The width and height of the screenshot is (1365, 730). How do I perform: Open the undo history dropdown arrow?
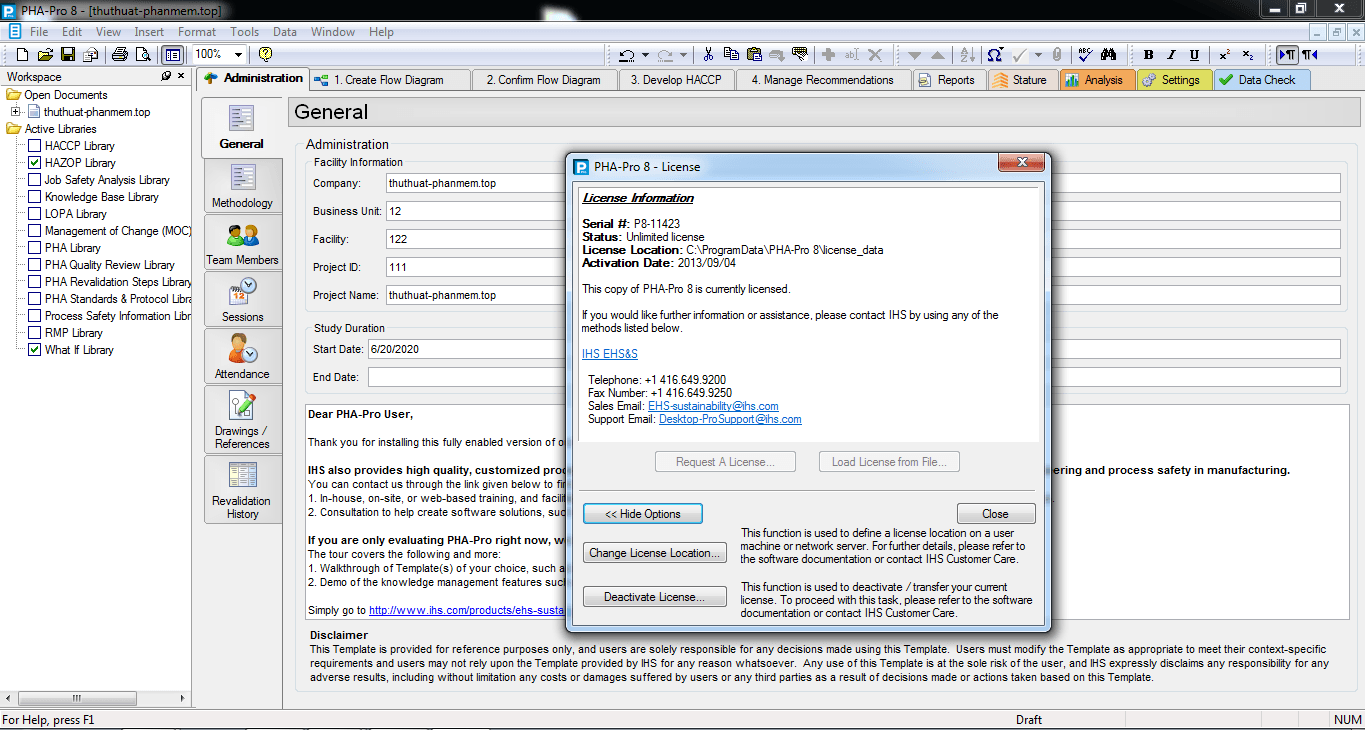645,55
